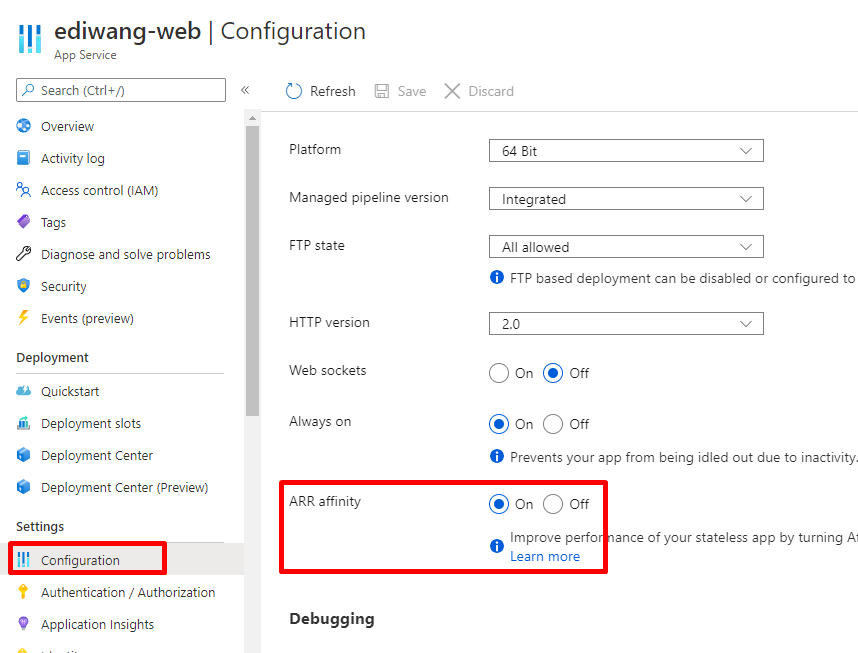Navigate to Deployment slots
Image resolution: width=858 pixels, height=653 pixels.
pyautogui.click(x=91, y=424)
